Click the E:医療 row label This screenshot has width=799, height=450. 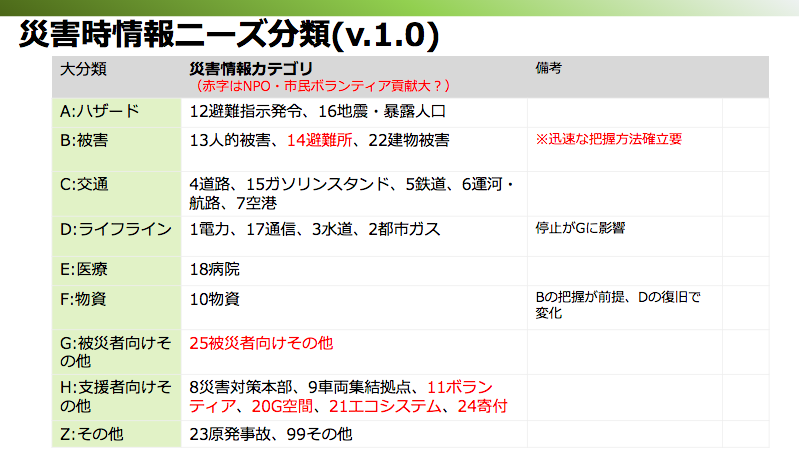pyautogui.click(x=84, y=269)
